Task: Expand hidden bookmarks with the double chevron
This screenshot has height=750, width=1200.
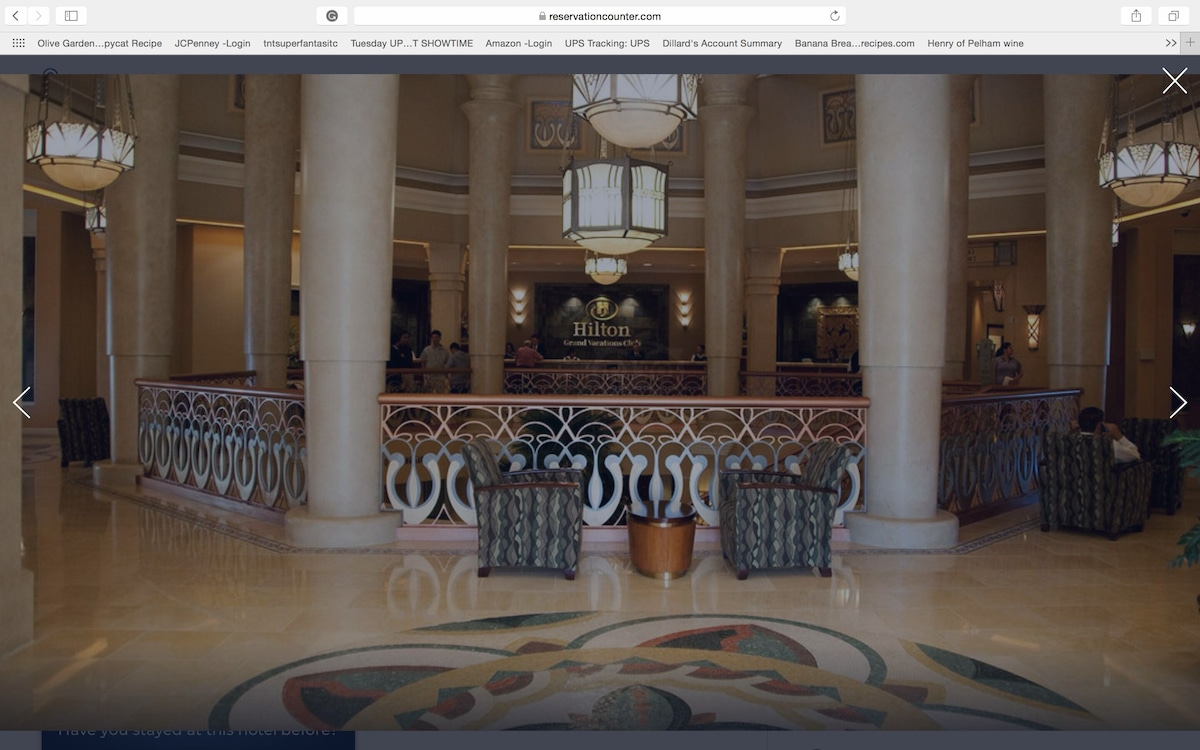Action: 1171,43
